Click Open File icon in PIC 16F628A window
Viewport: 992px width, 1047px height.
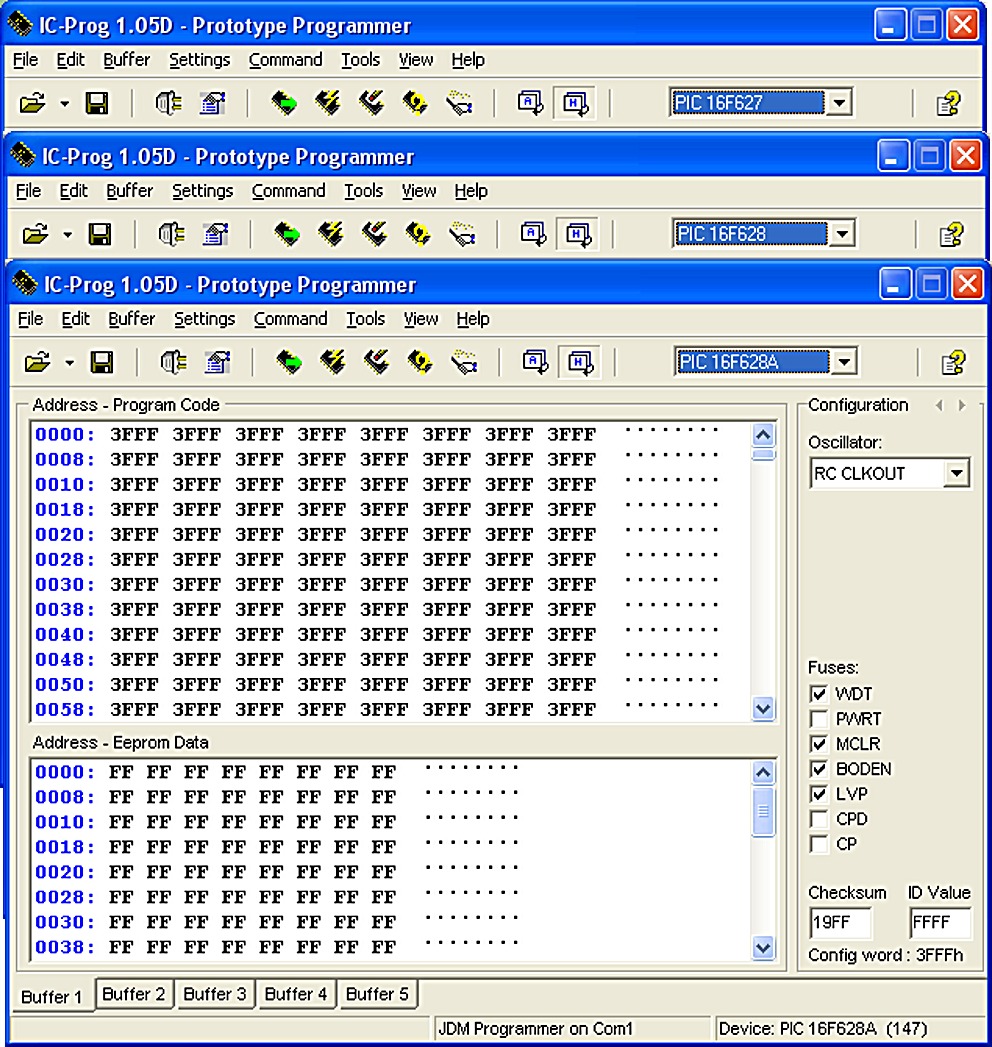(x=37, y=363)
